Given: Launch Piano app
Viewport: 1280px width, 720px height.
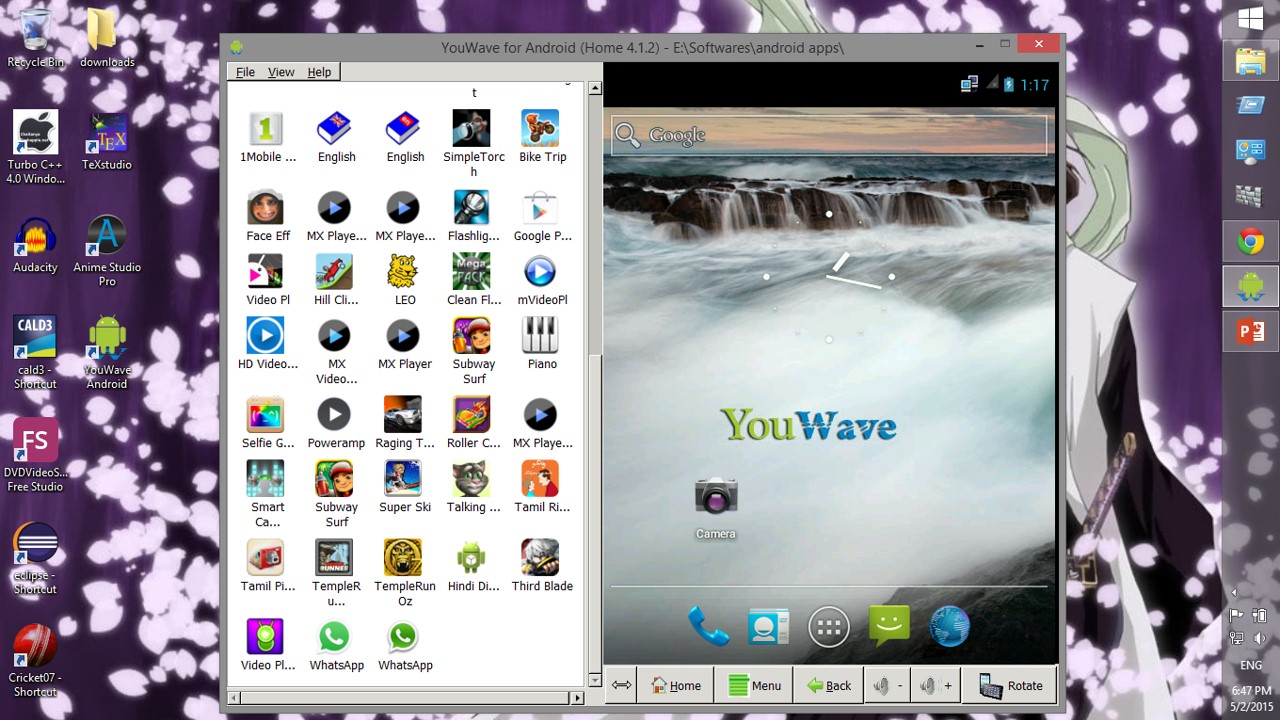Looking at the screenshot, I should coord(540,336).
